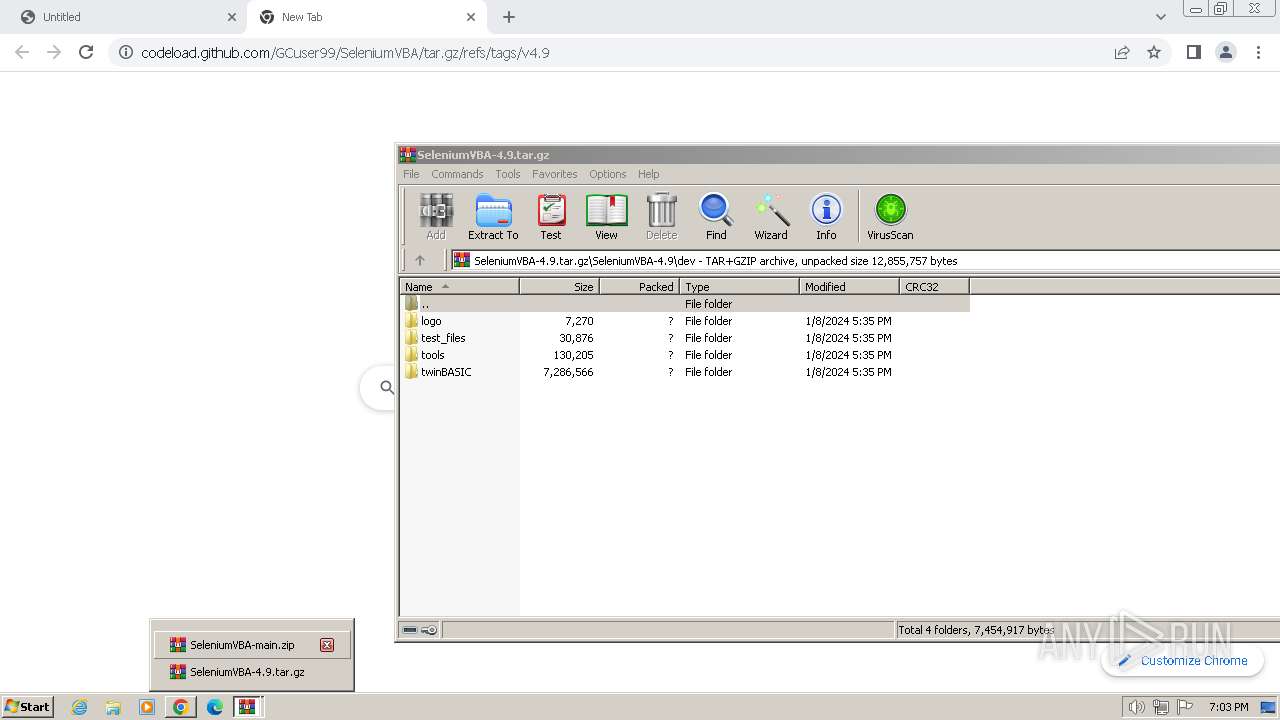
Task: Close the SeleniumVBA-main.zip preview
Action: point(327,645)
